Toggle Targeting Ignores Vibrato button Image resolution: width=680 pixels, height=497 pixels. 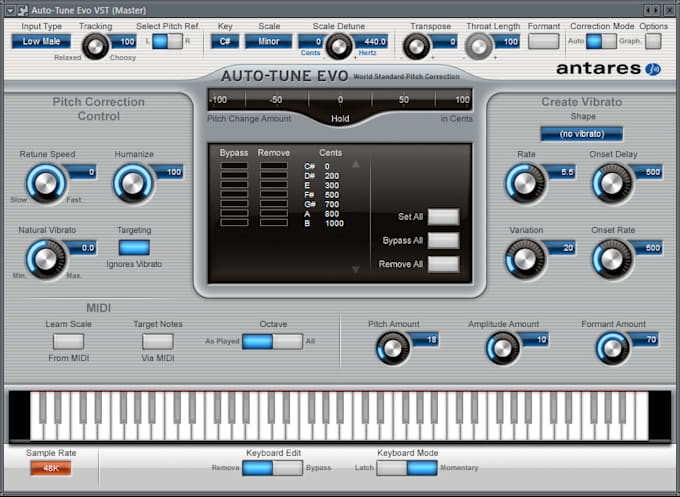[x=134, y=247]
